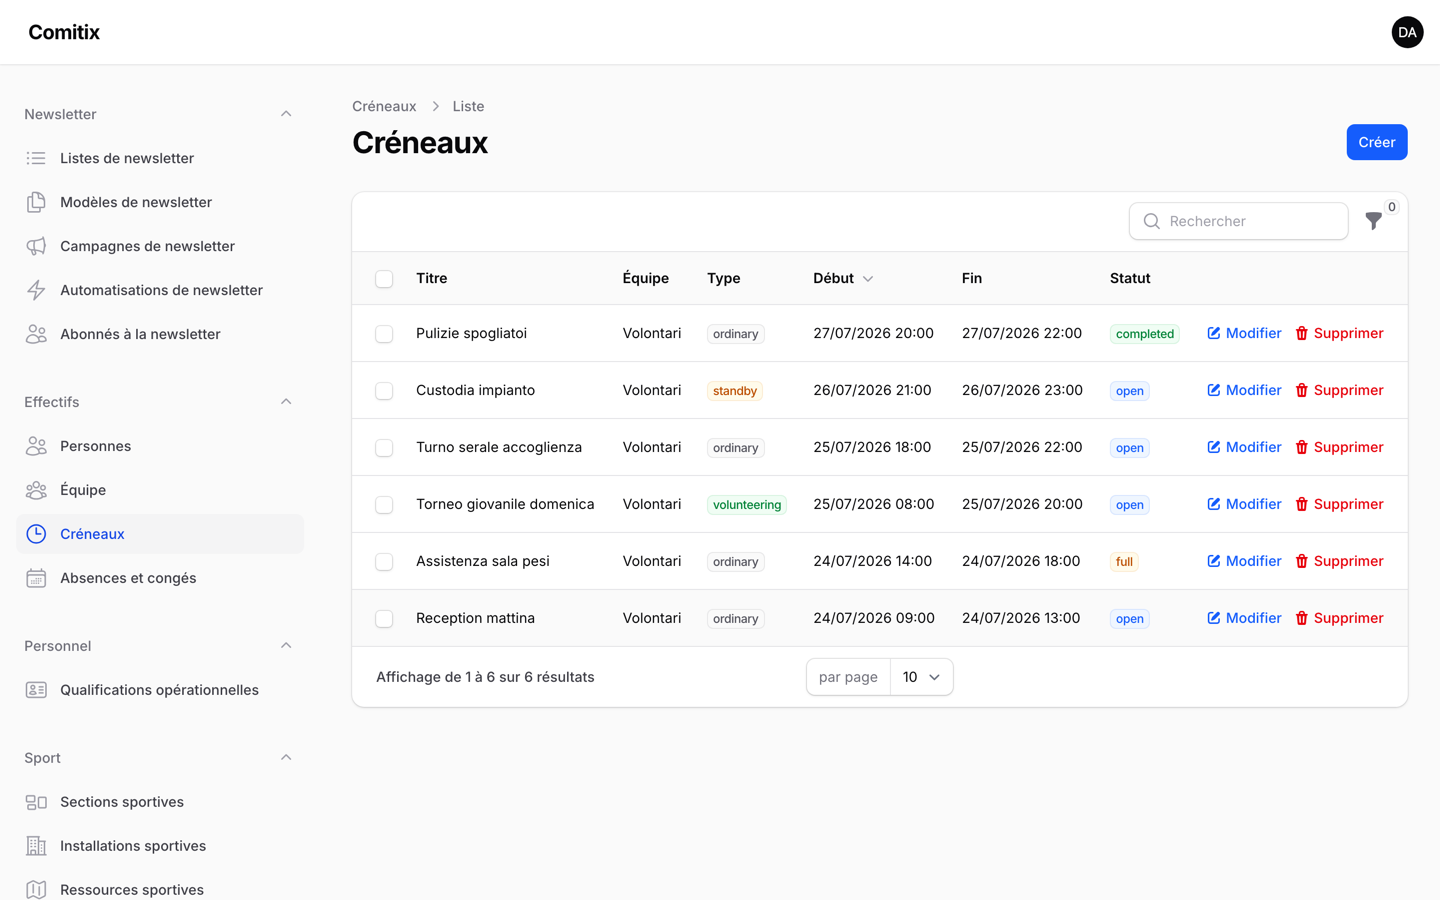
Task: Click the Sections sportives icon
Action: click(x=36, y=802)
